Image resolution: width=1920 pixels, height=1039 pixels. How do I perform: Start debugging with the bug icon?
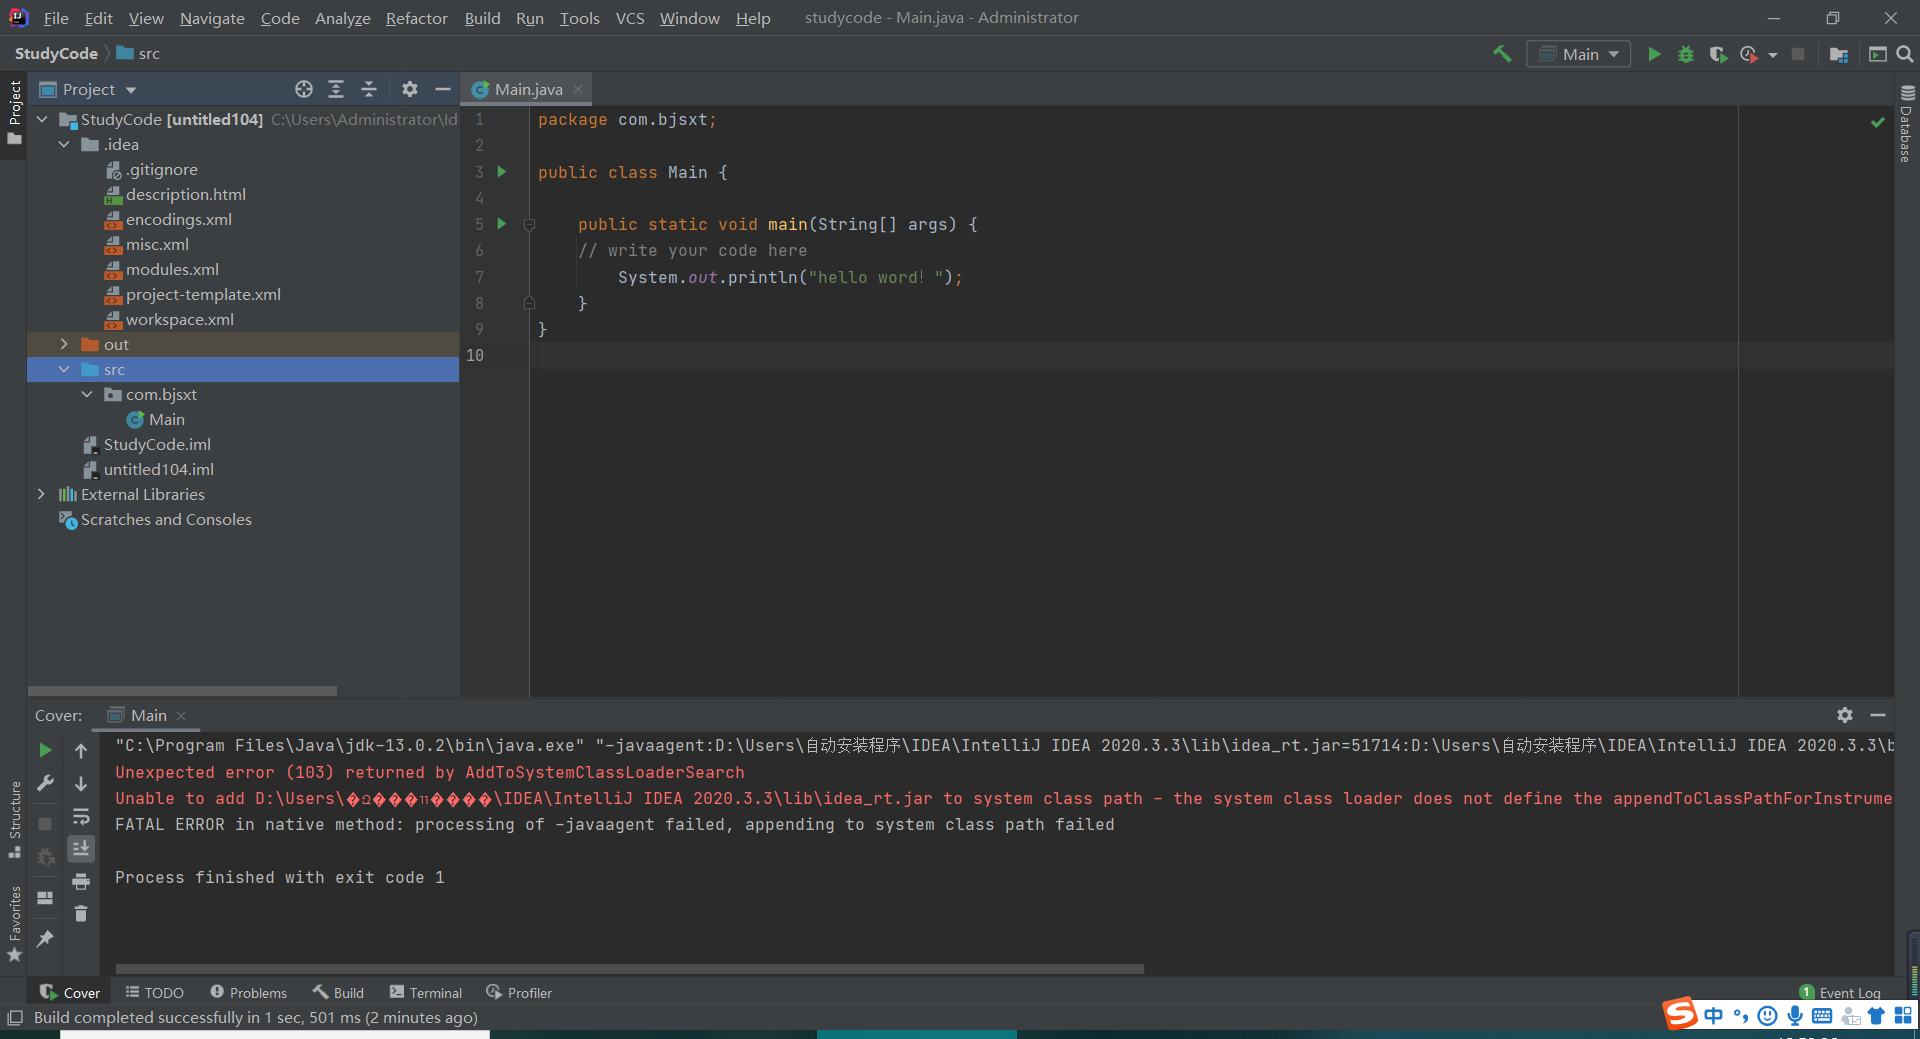click(x=1686, y=54)
